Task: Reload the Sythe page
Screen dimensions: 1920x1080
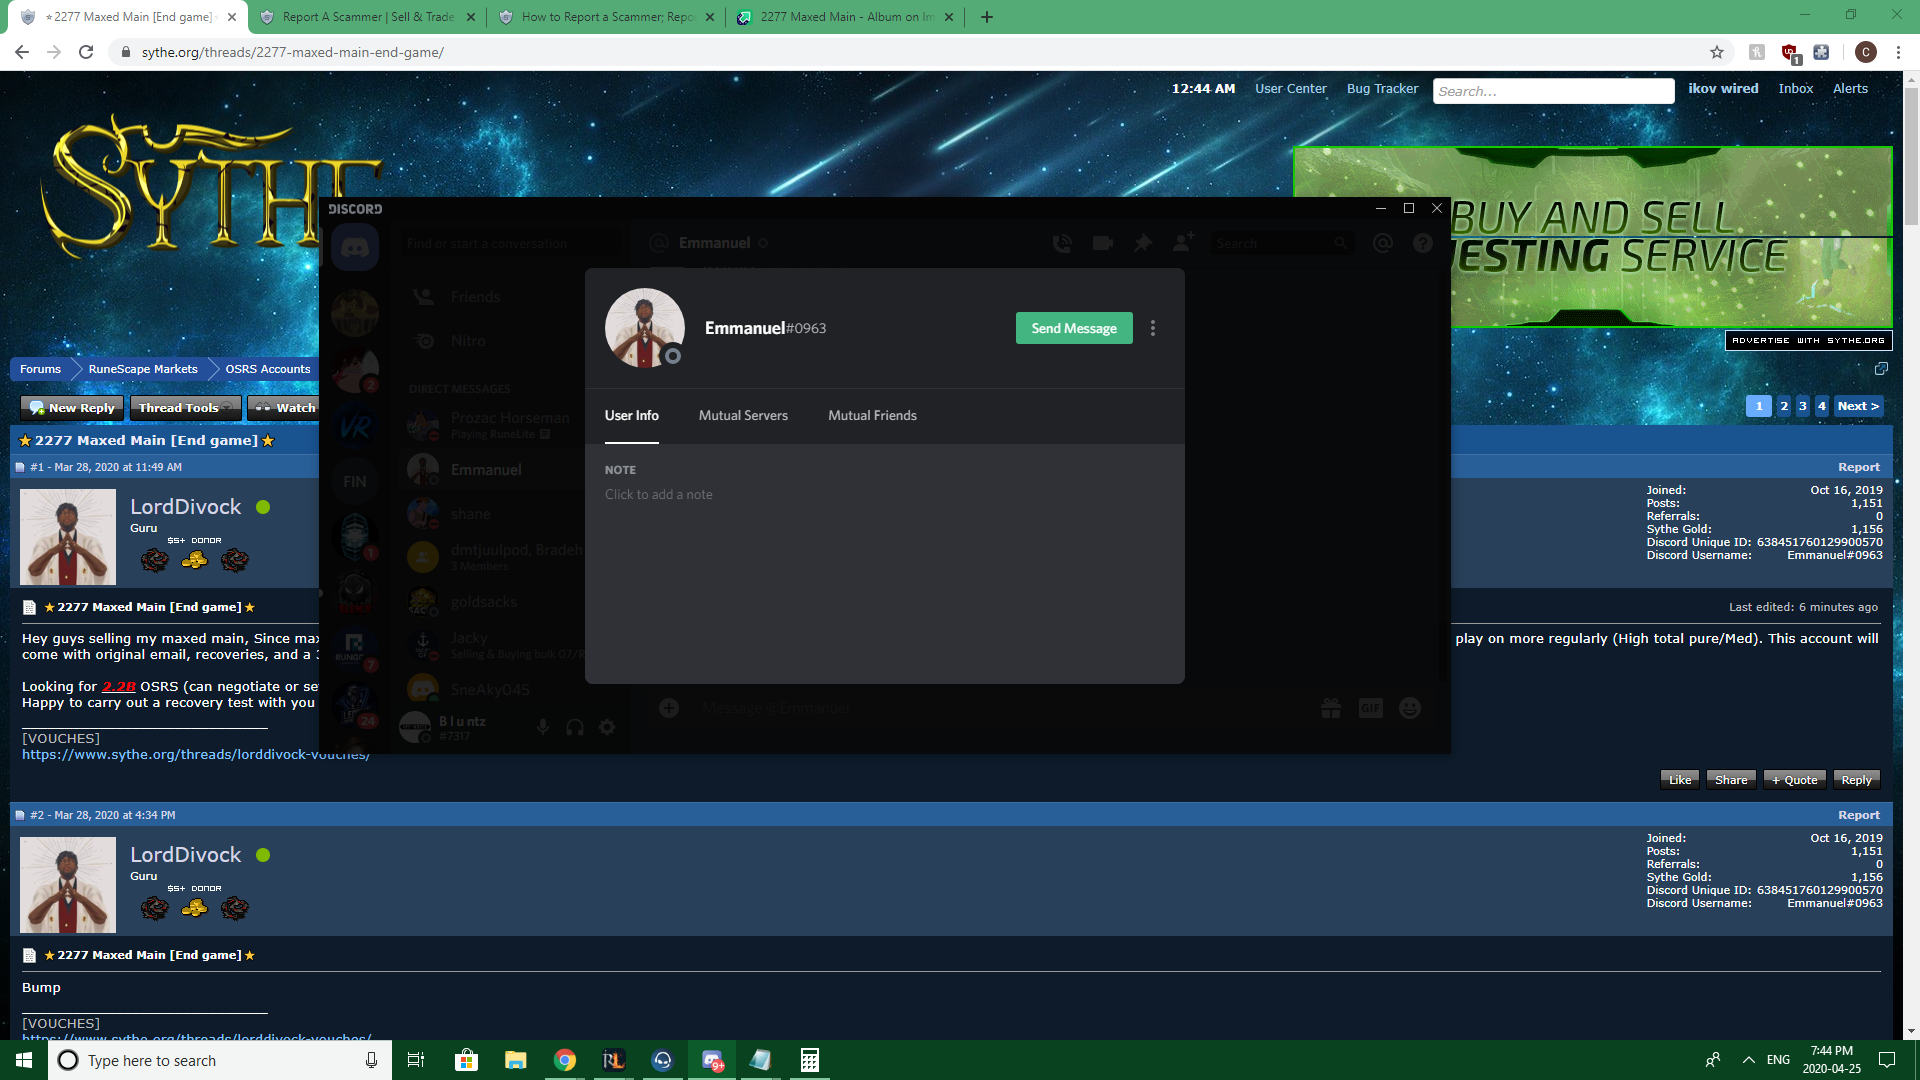Action: (x=86, y=52)
